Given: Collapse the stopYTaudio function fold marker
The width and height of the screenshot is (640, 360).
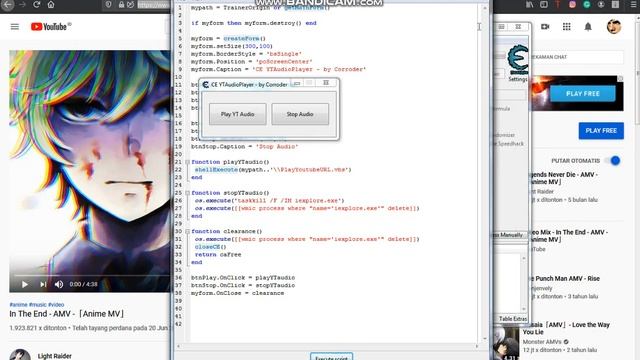Looking at the screenshot, I should pyautogui.click(x=187, y=193).
